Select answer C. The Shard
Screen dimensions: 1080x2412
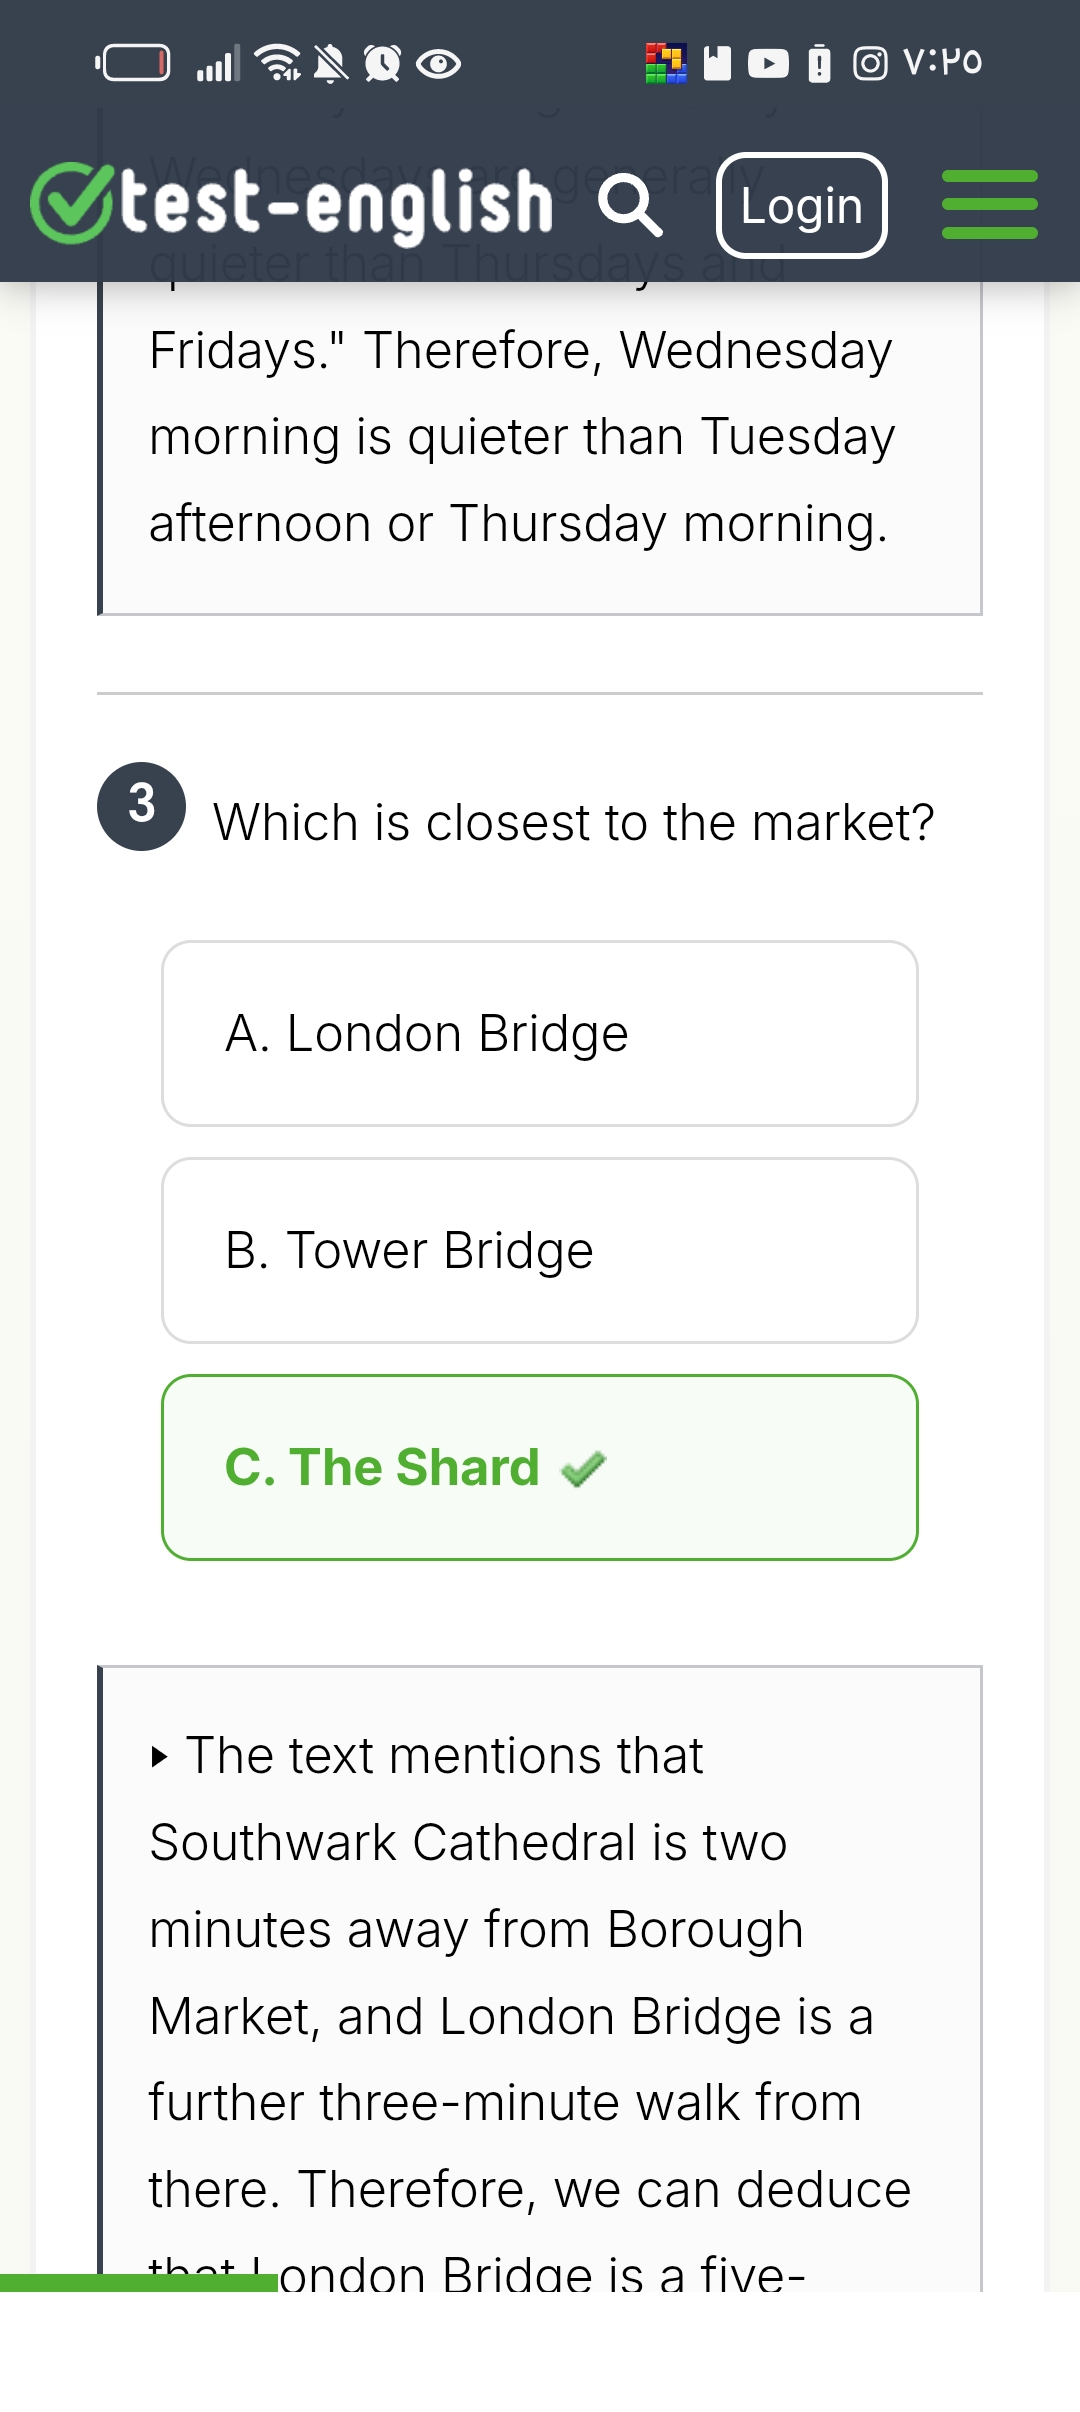click(x=540, y=1467)
